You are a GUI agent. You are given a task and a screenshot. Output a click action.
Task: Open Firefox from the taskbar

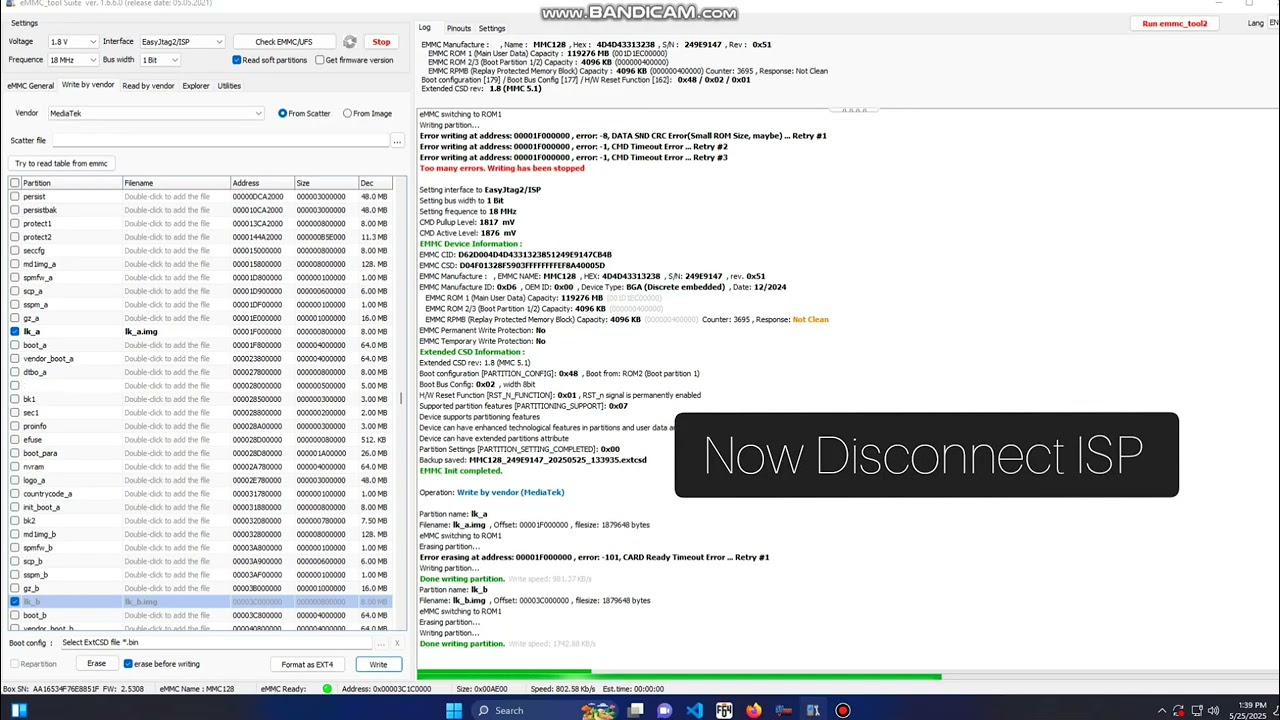click(753, 711)
